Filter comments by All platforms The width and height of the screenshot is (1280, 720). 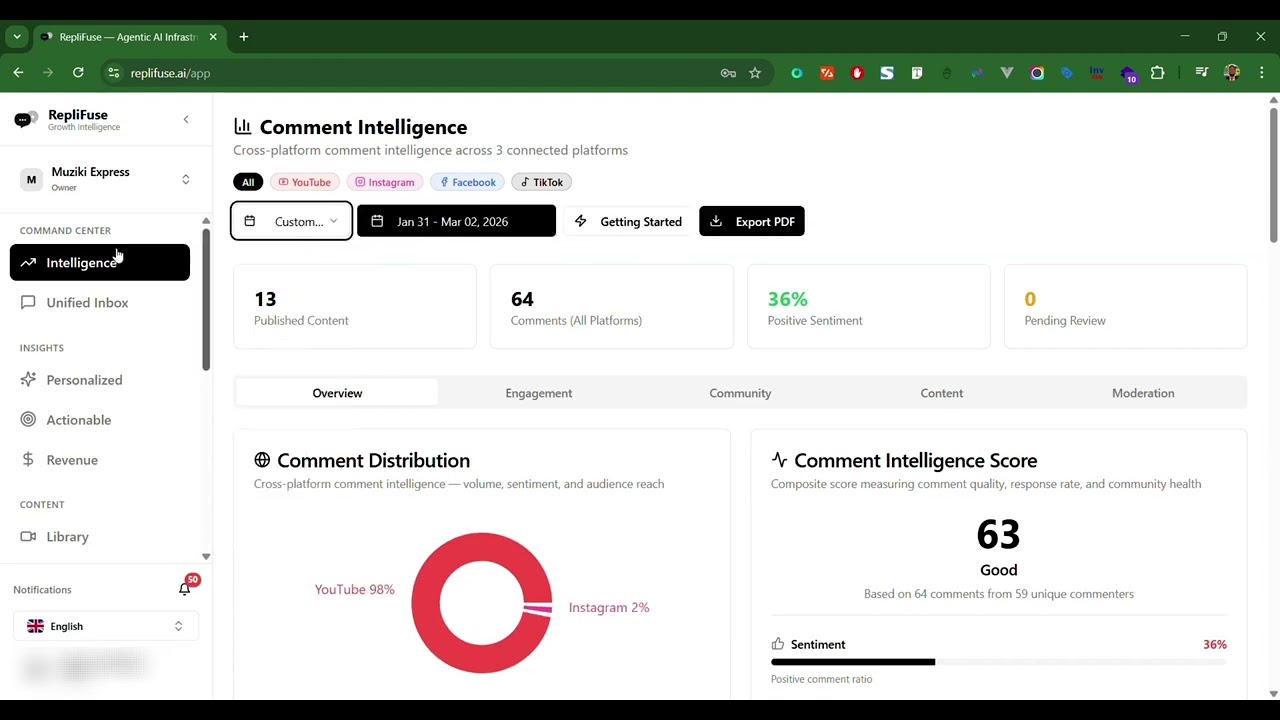pos(248,182)
